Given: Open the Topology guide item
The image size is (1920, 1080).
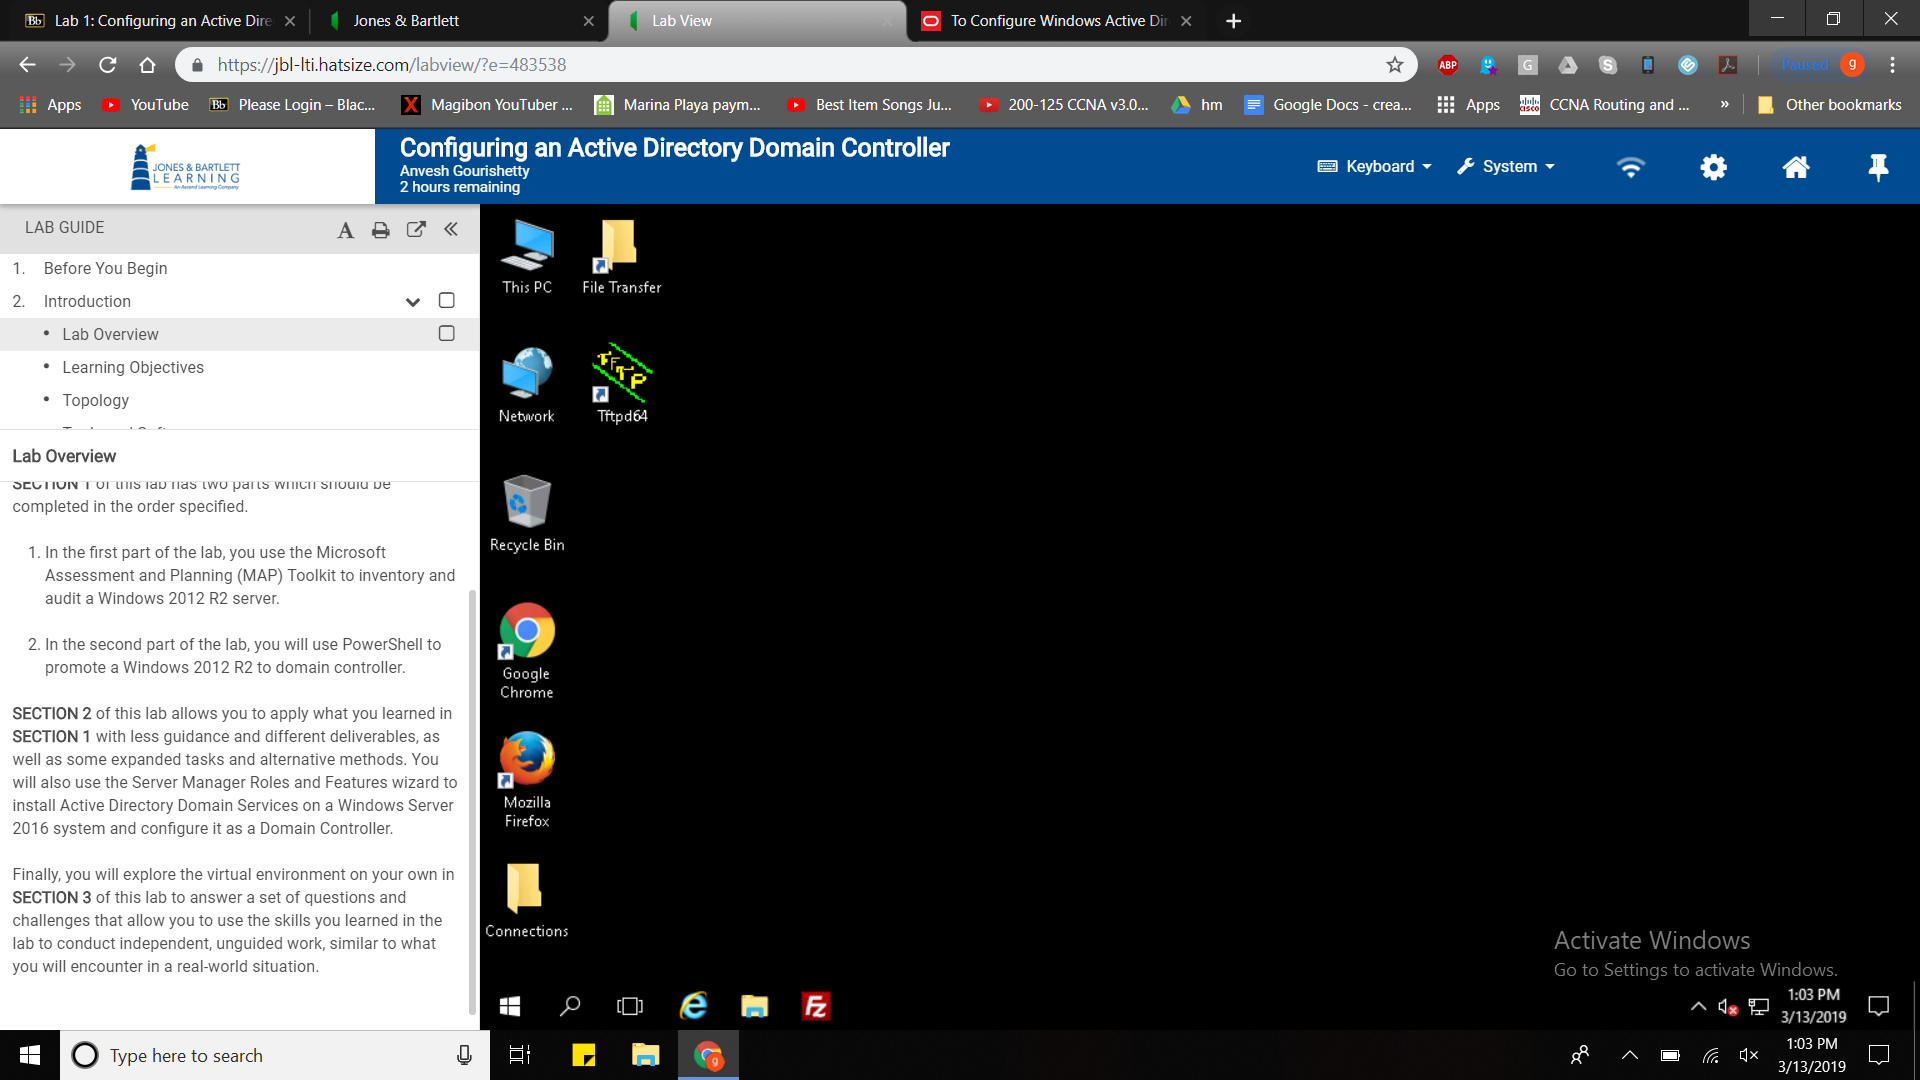Looking at the screenshot, I should click(x=95, y=400).
